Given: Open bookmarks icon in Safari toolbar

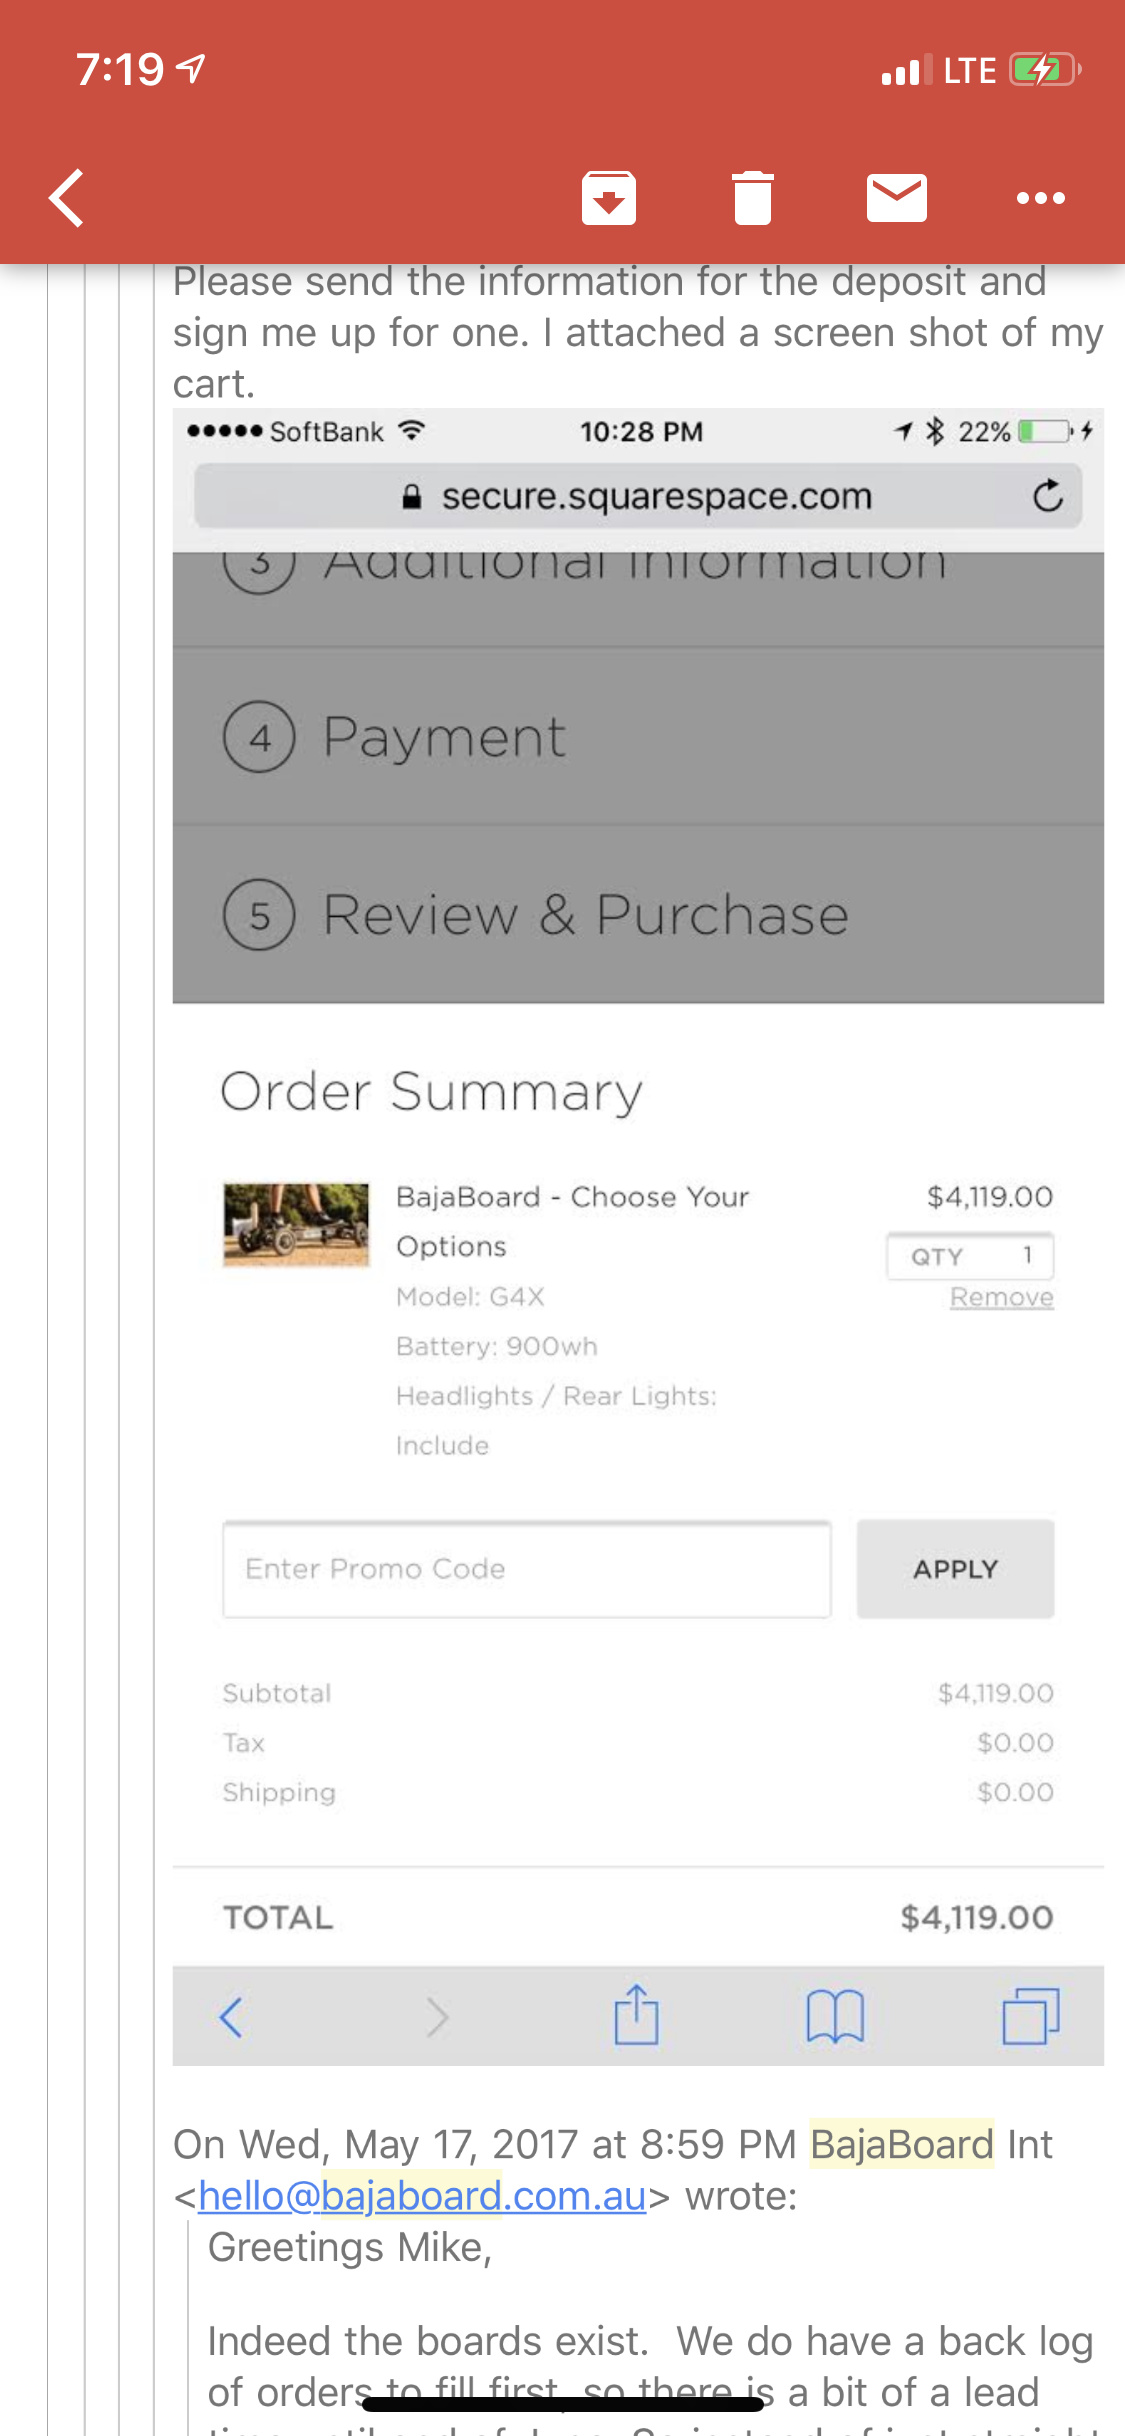Looking at the screenshot, I should pyautogui.click(x=835, y=2016).
